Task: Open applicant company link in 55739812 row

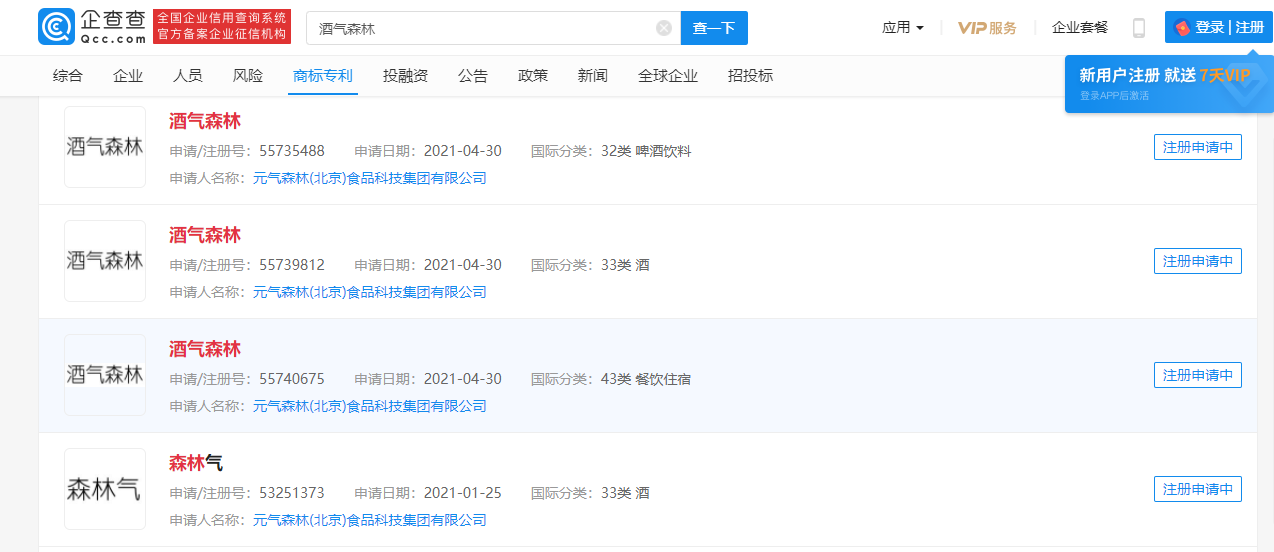Action: (370, 292)
